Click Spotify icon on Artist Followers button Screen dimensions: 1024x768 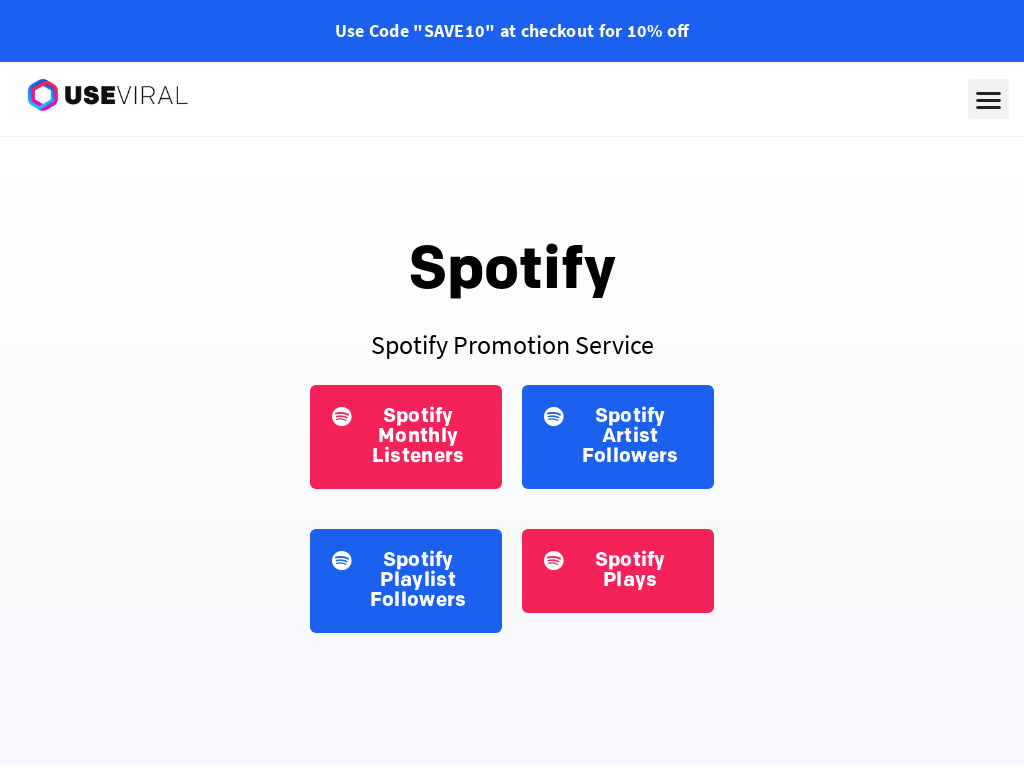click(554, 416)
